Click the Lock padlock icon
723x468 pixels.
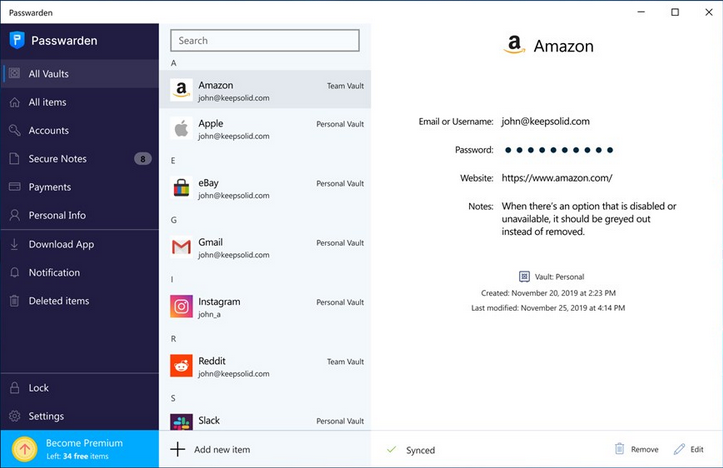coord(15,387)
